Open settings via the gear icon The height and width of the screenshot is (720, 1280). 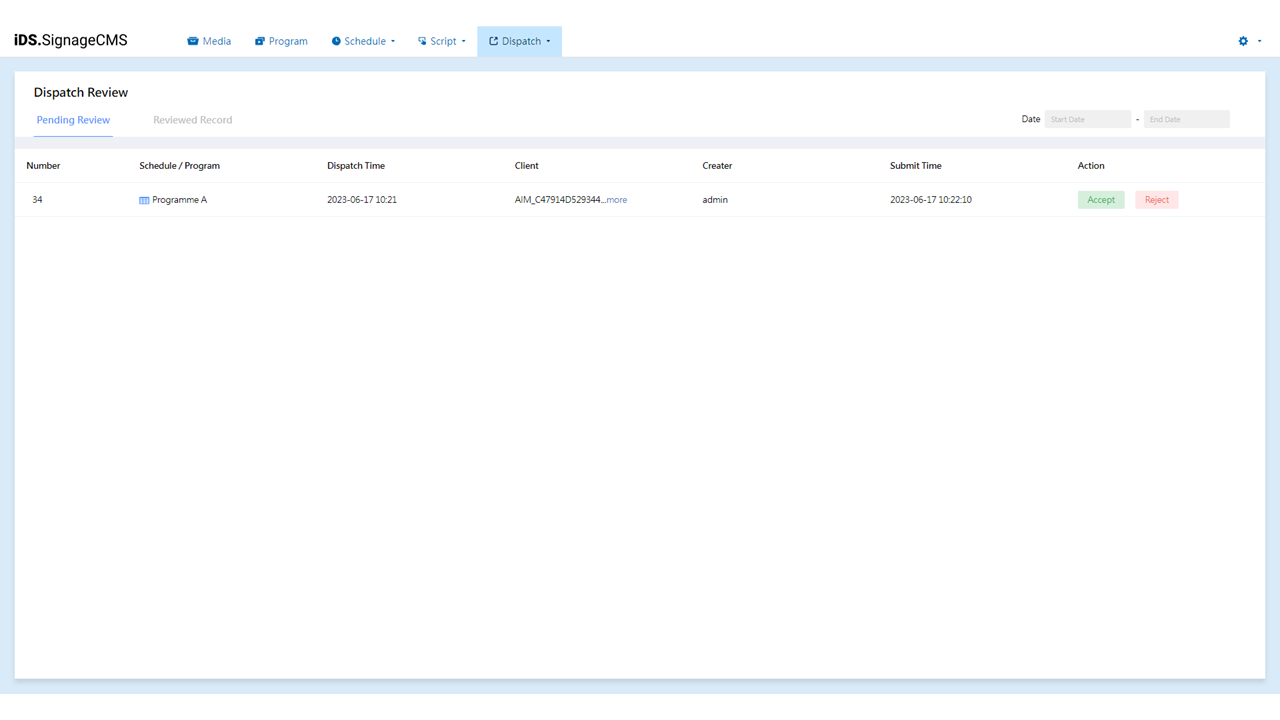[x=1243, y=41]
